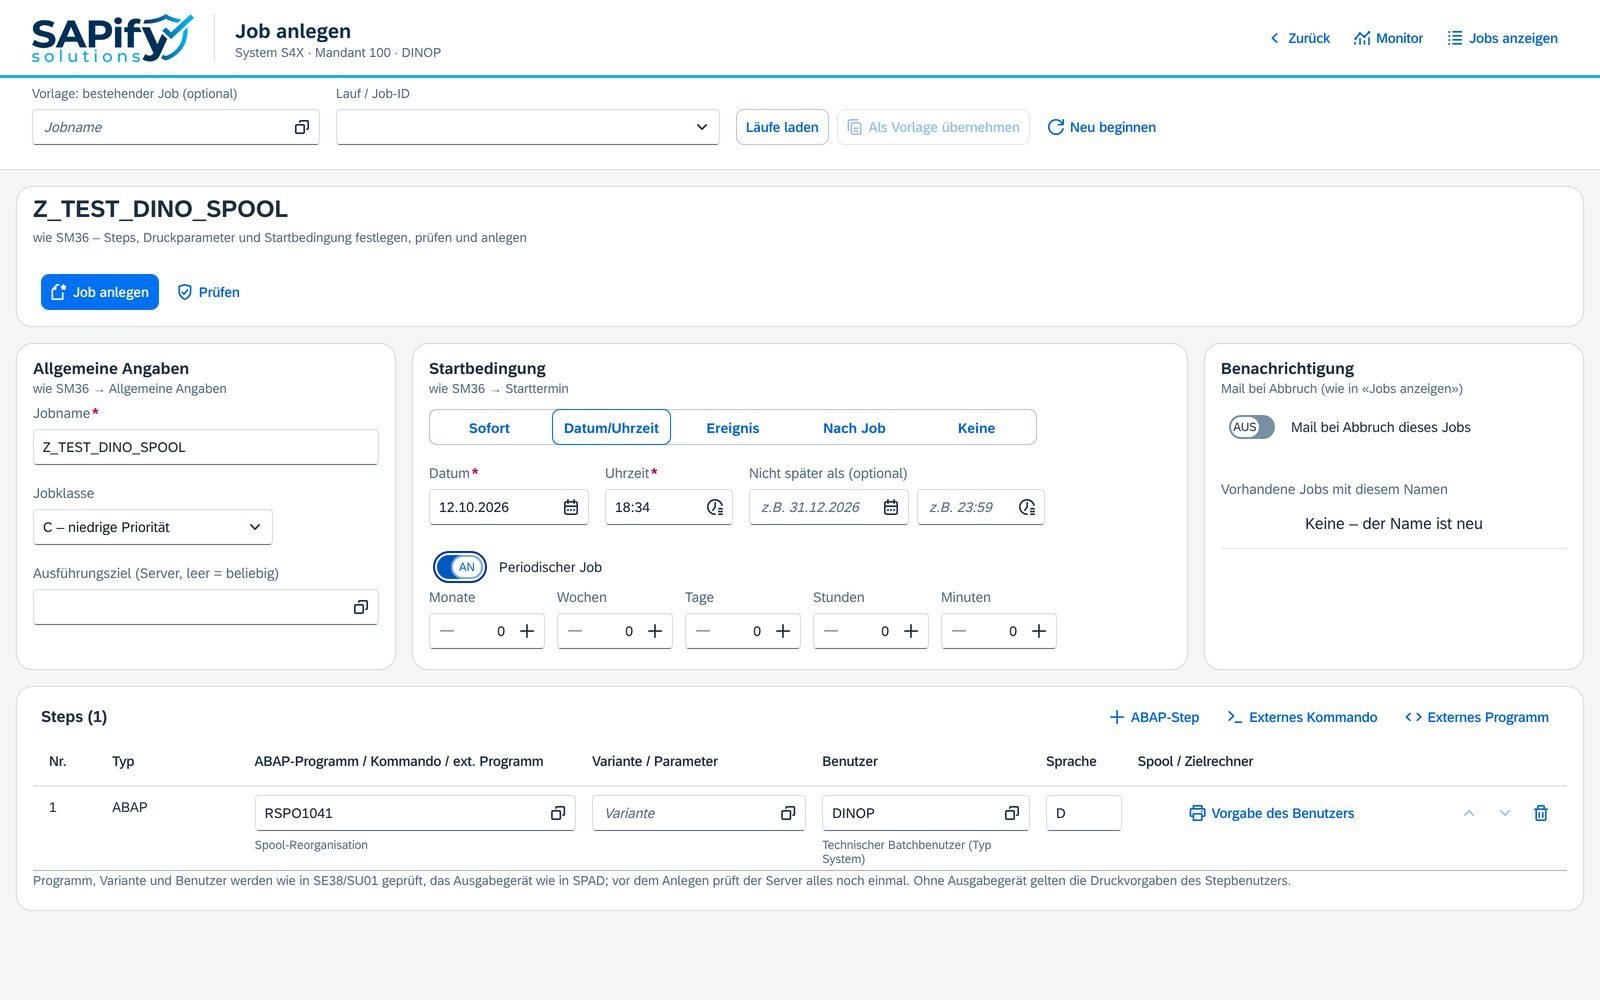Delete step 1 with trash icon
1600x1000 pixels.
click(1541, 813)
